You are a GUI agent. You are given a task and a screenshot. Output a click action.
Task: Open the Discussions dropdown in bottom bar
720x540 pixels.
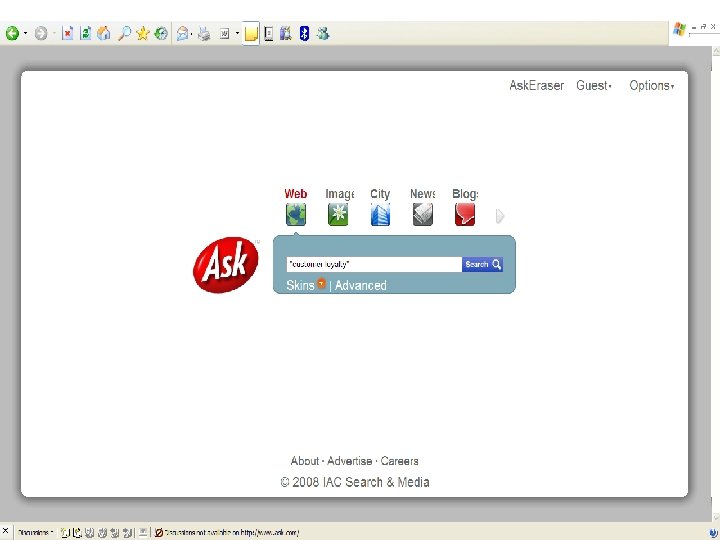[x=36, y=533]
